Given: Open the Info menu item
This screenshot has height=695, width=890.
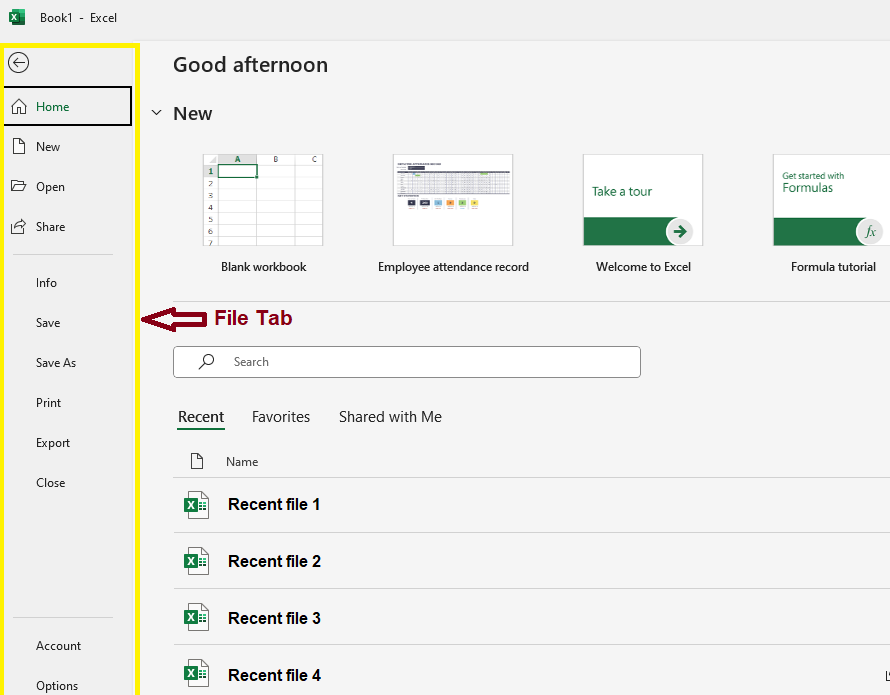Looking at the screenshot, I should [46, 283].
